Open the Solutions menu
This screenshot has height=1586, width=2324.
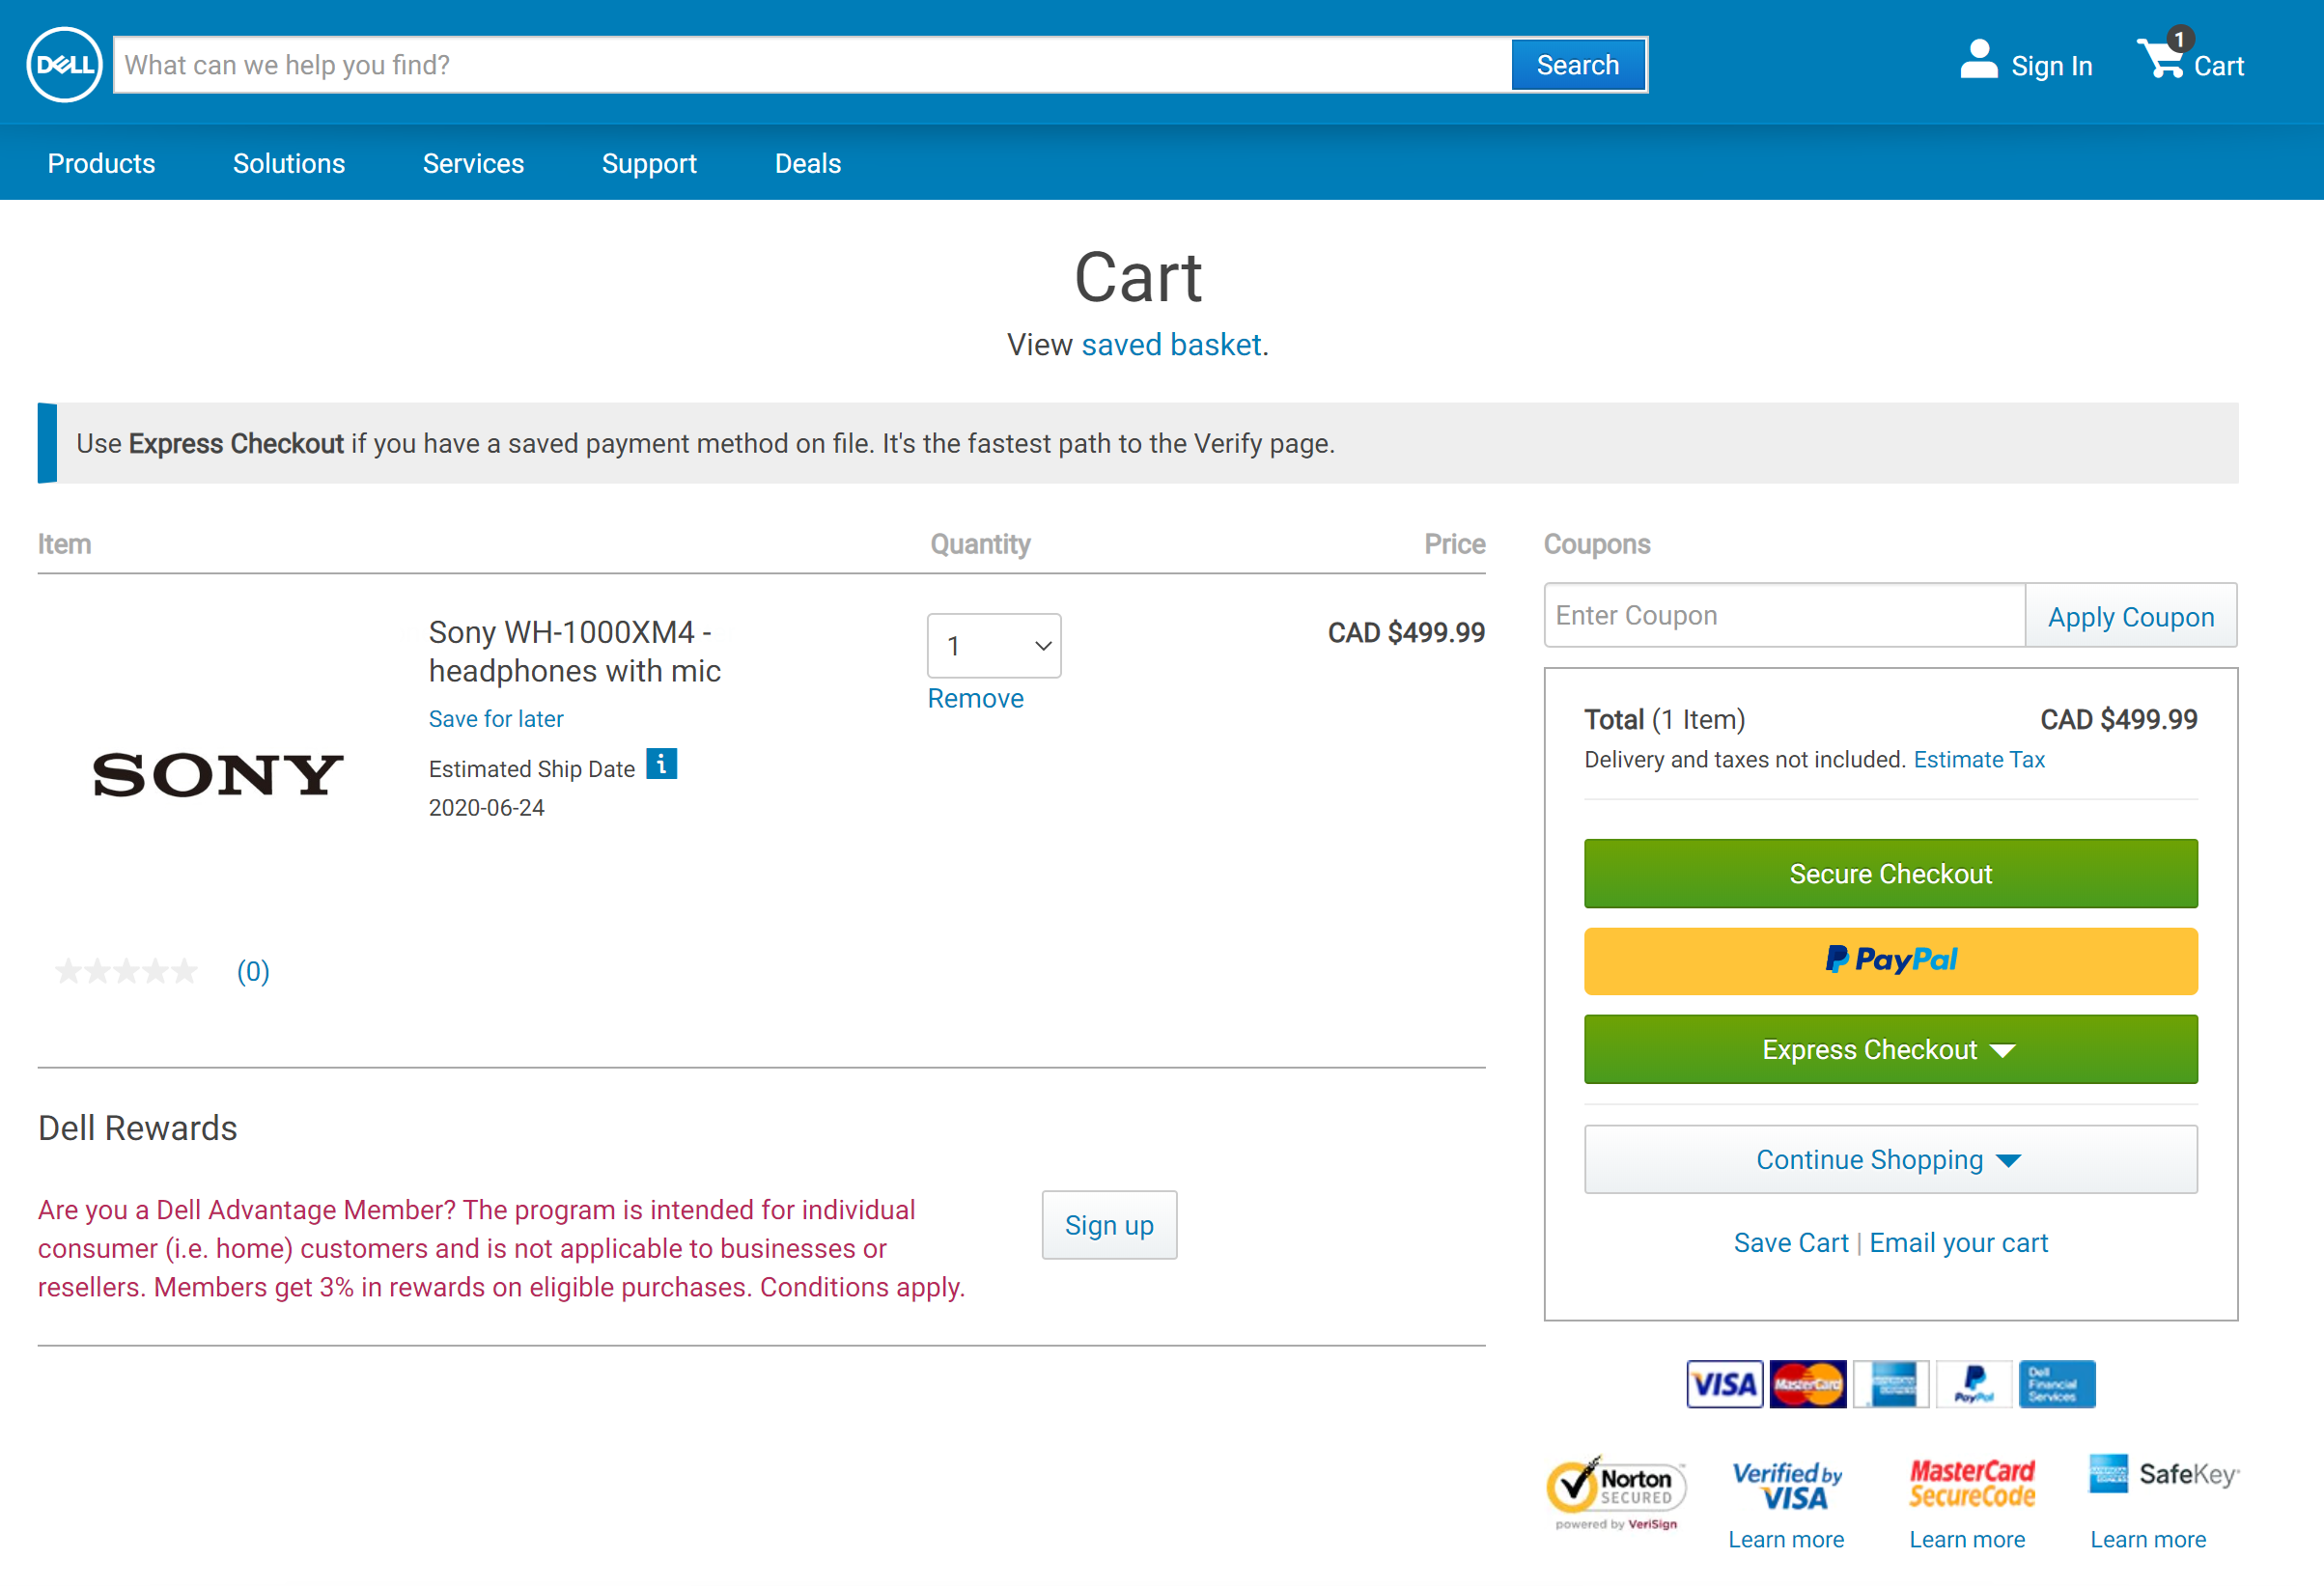[289, 163]
